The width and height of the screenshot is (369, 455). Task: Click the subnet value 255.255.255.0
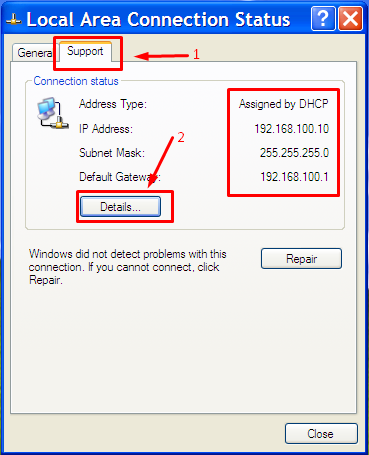(x=294, y=153)
